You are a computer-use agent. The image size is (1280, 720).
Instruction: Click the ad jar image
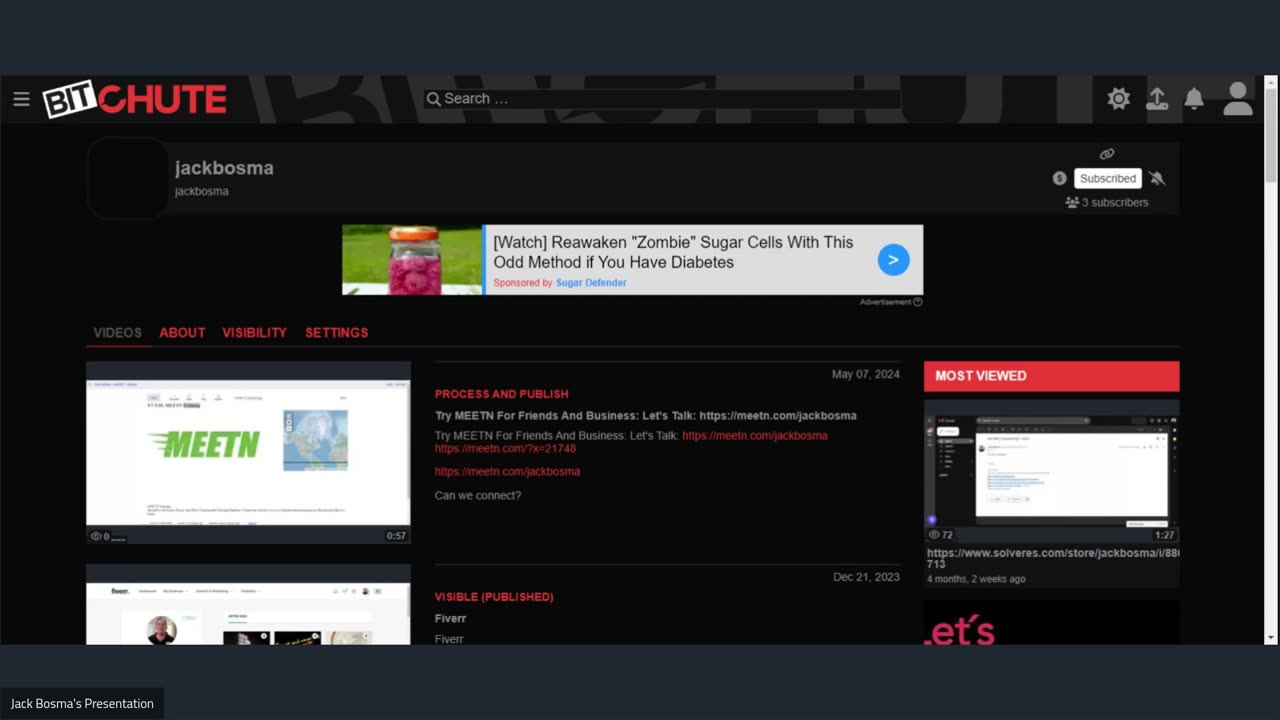point(412,260)
